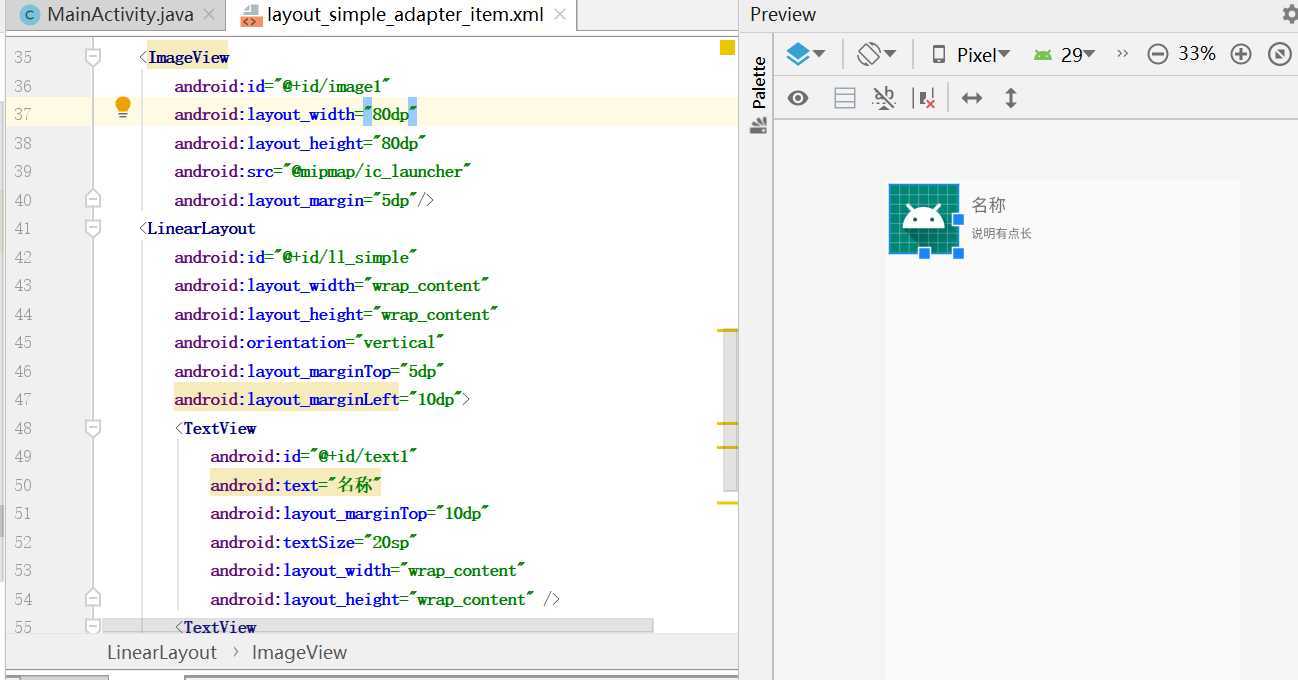
Task: Click the vertical expand arrow icon
Action: click(x=1011, y=98)
